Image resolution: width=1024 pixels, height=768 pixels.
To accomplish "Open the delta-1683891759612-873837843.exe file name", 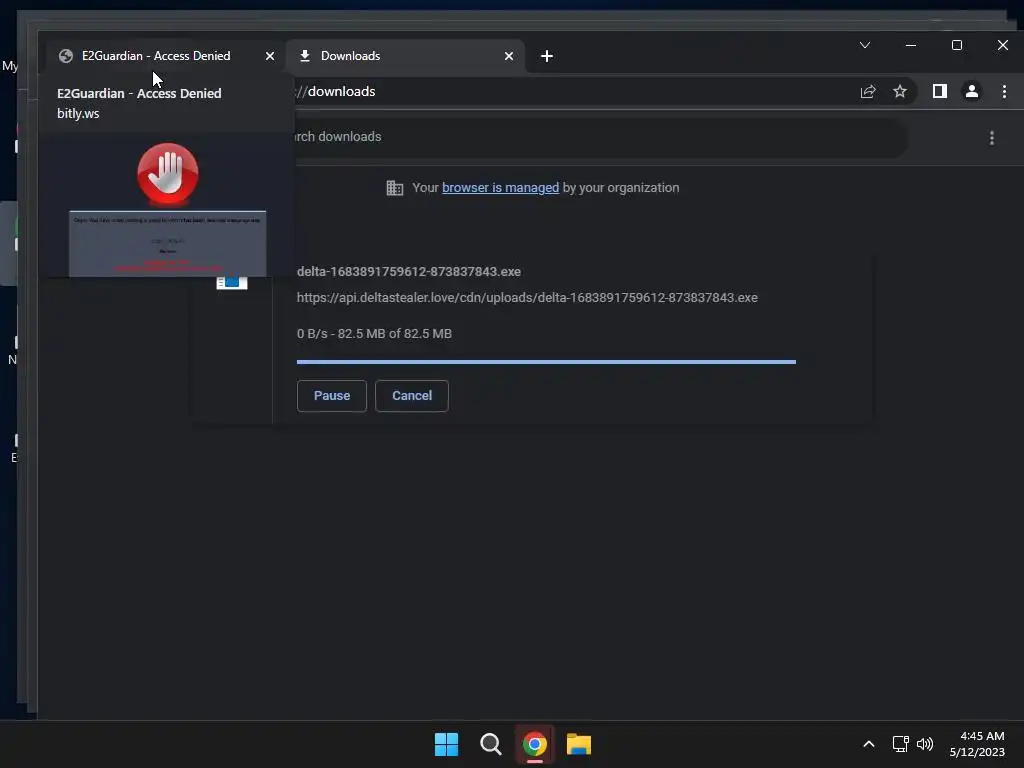I will [409, 272].
